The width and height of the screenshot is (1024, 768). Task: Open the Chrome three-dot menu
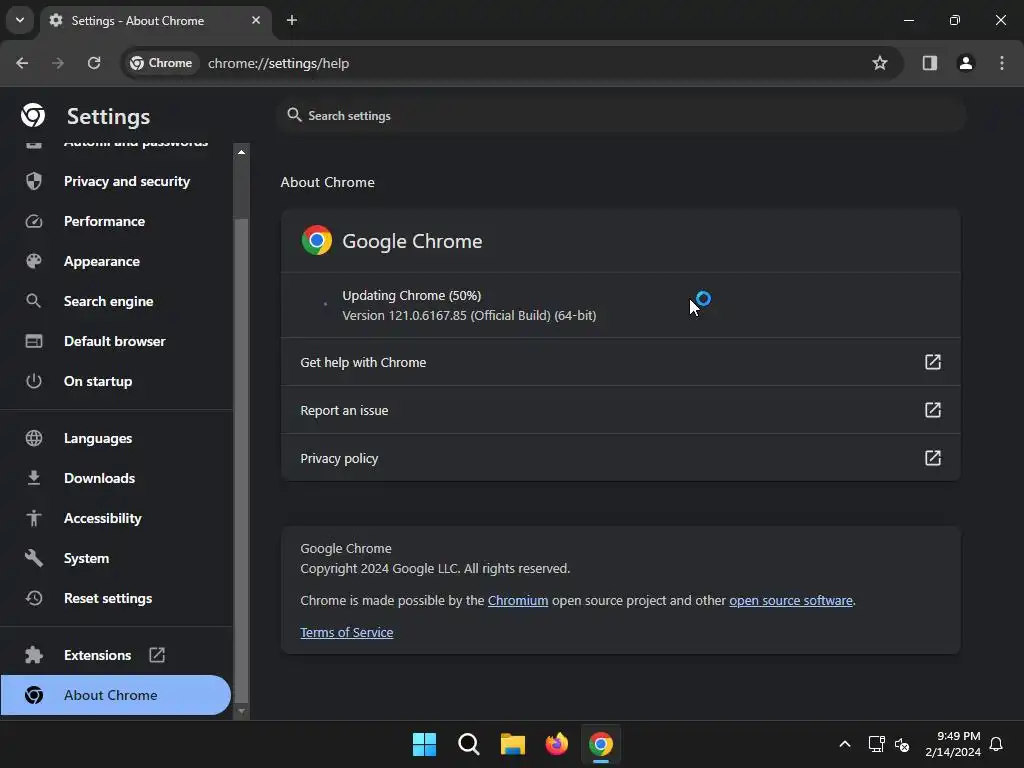(1002, 63)
